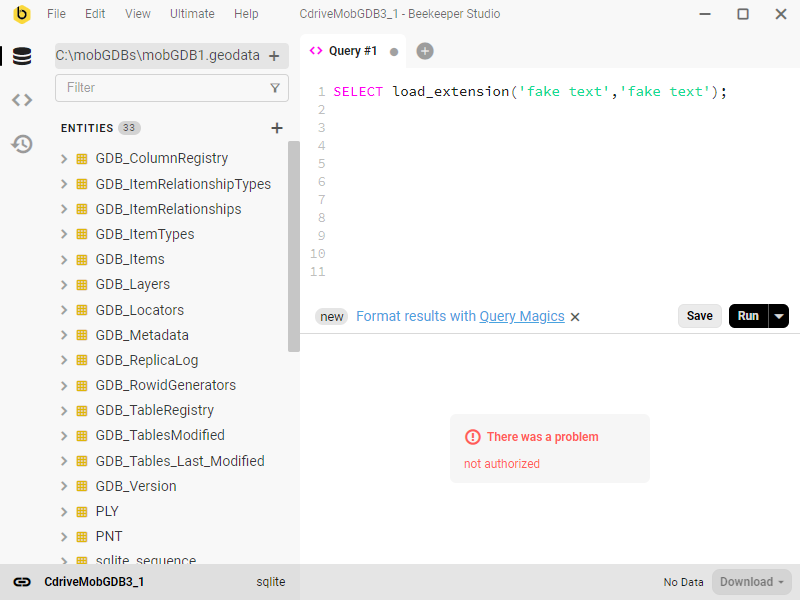
Task: Click the Query #1 tab code icon
Action: click(316, 51)
